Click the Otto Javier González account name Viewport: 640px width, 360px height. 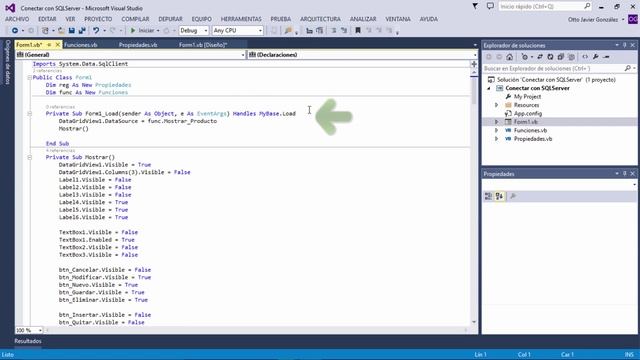coord(593,20)
